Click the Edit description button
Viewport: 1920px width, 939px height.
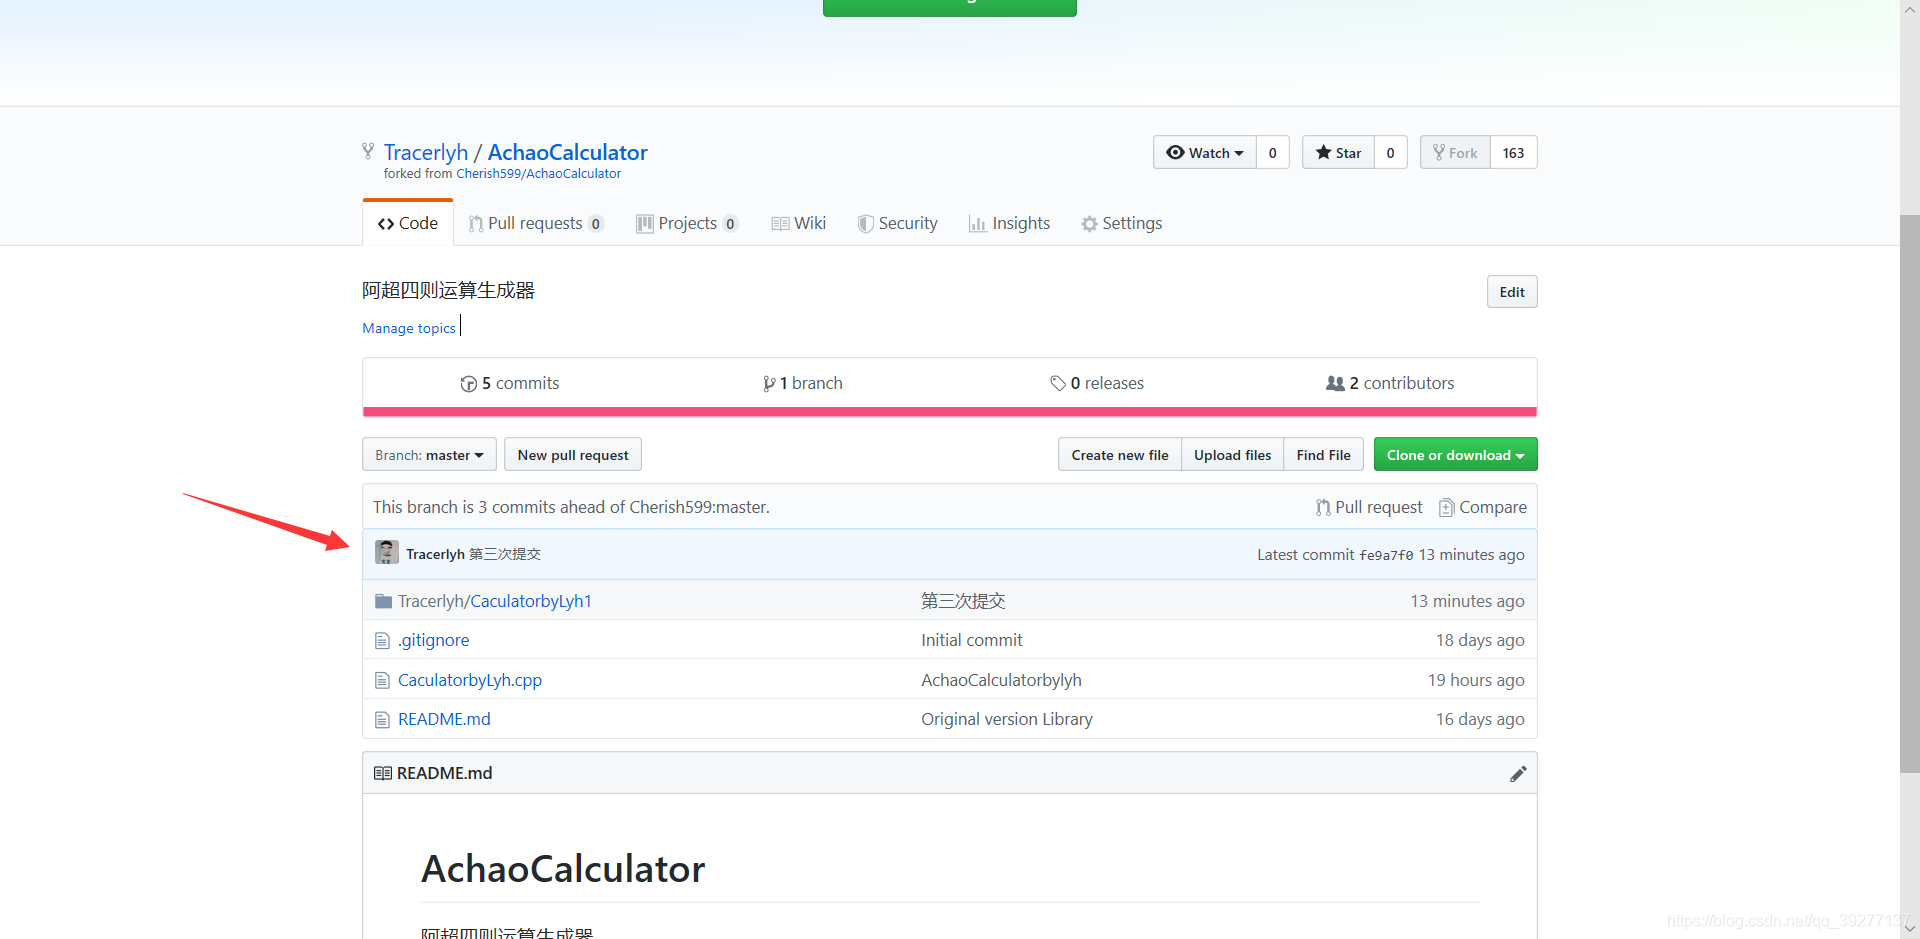1512,292
